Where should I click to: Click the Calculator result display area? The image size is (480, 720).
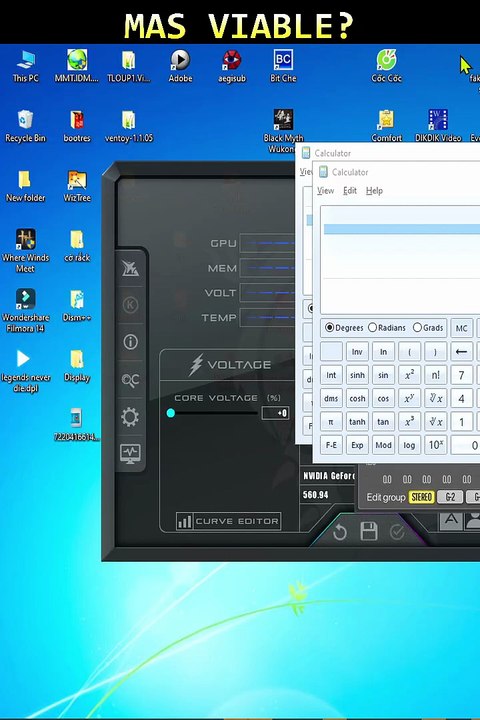click(400, 260)
